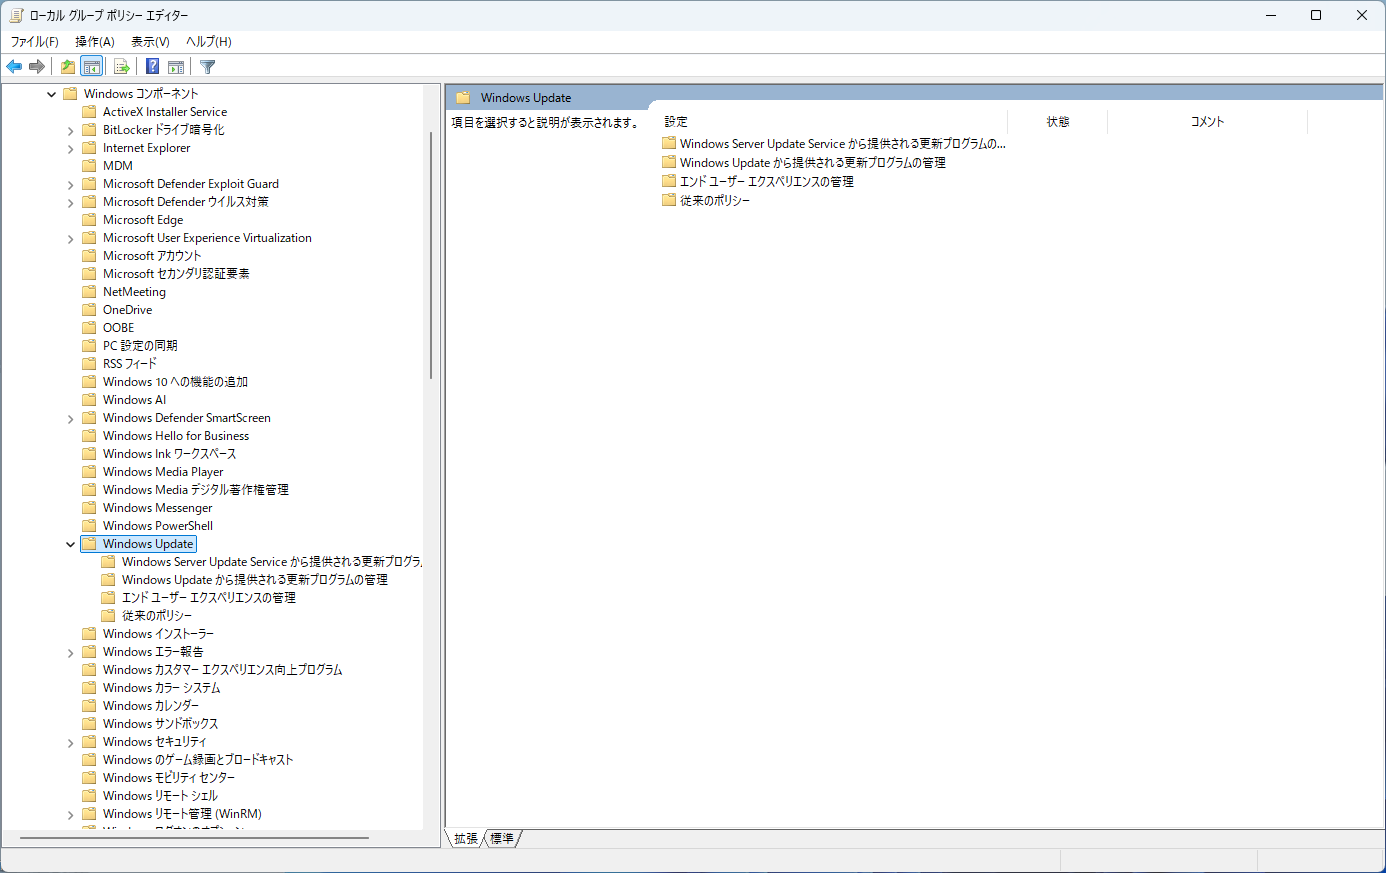This screenshot has height=873, width=1386.
Task: Select Windows 10 への機能の追加 in tree
Action: tap(175, 382)
